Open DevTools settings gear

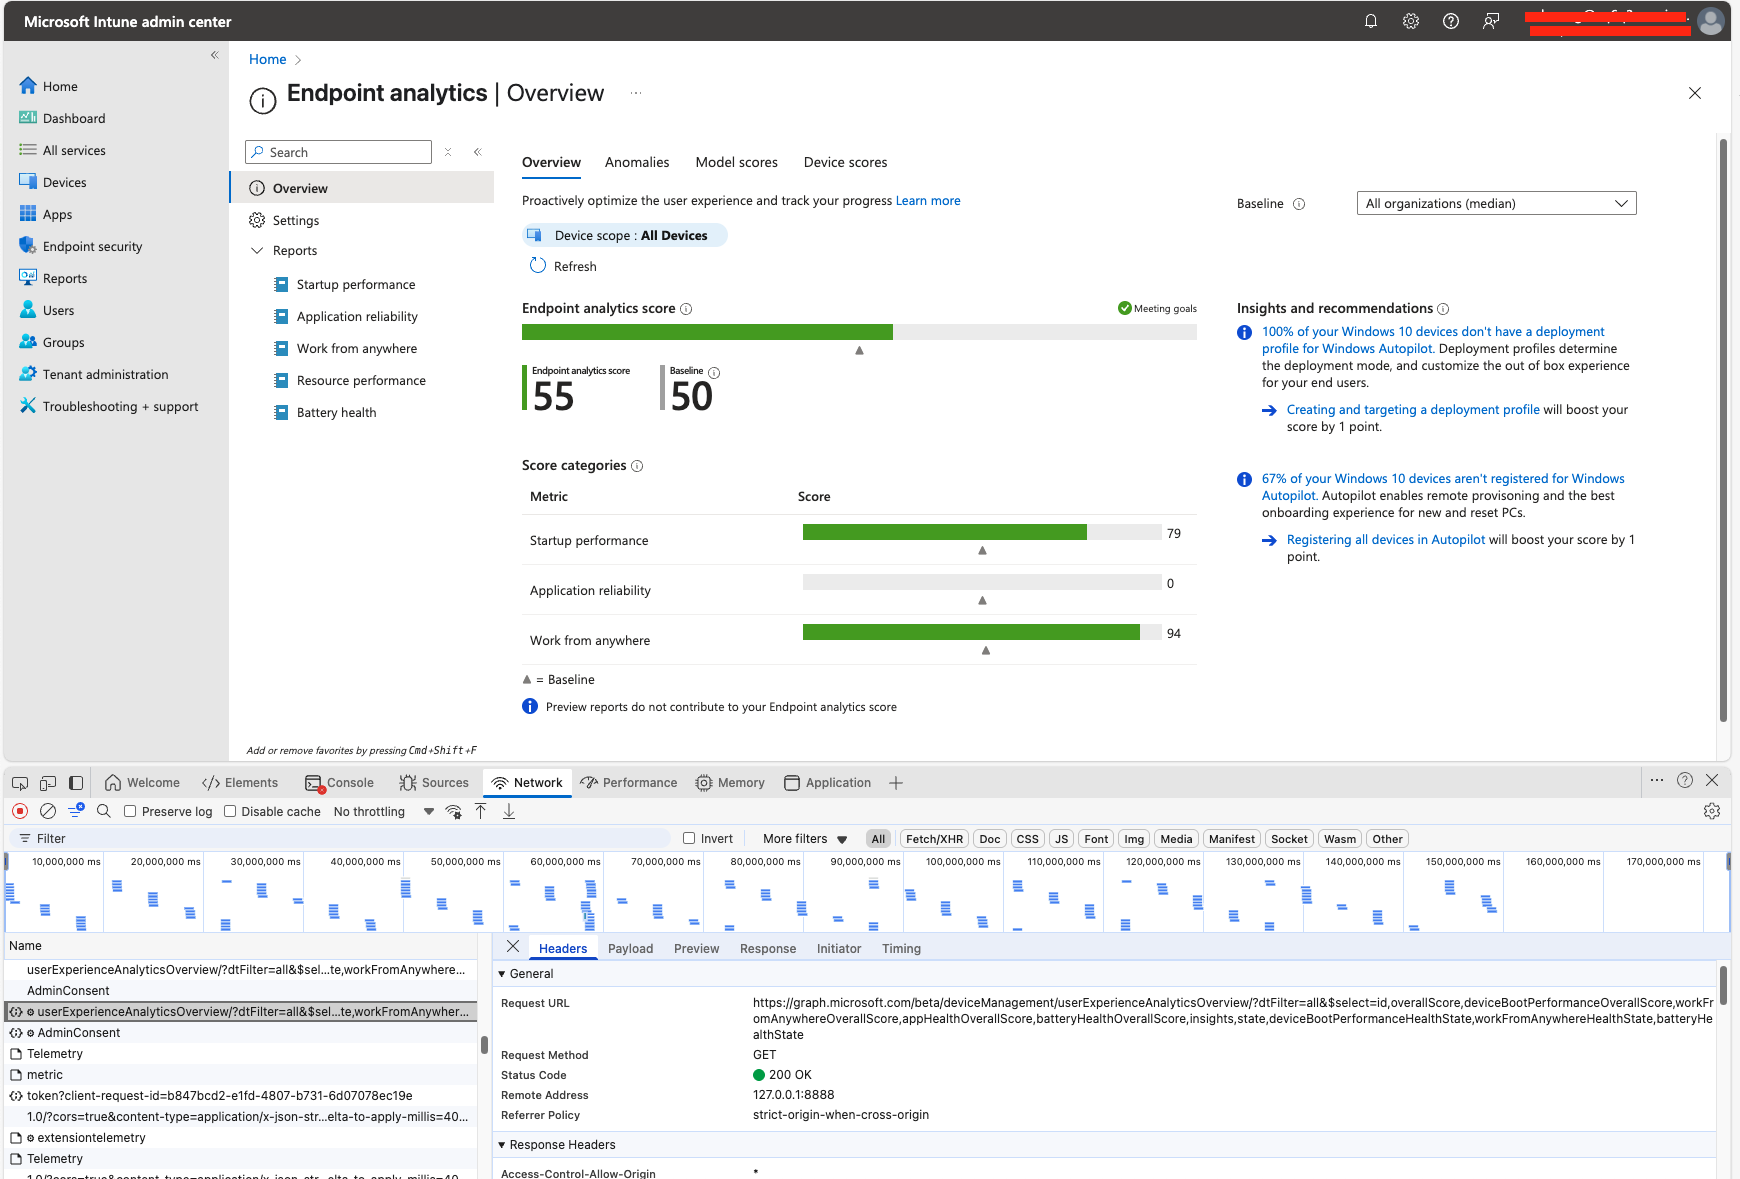[1713, 811]
